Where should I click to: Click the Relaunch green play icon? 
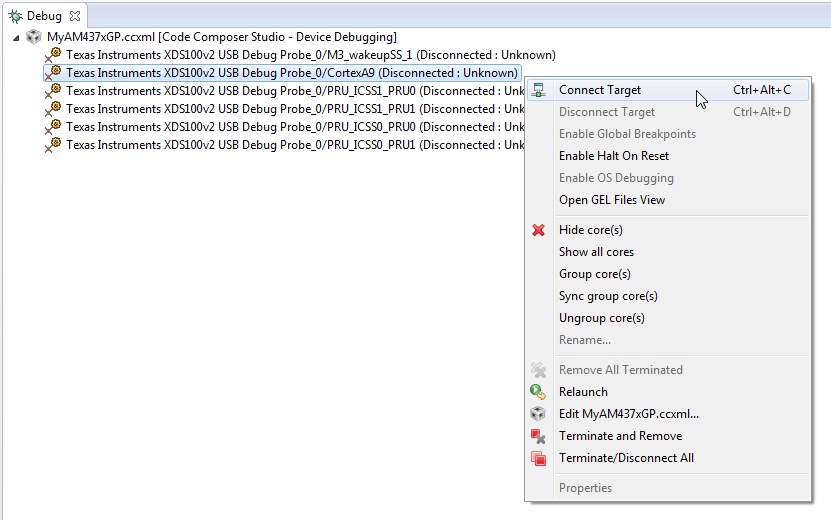[x=539, y=392]
